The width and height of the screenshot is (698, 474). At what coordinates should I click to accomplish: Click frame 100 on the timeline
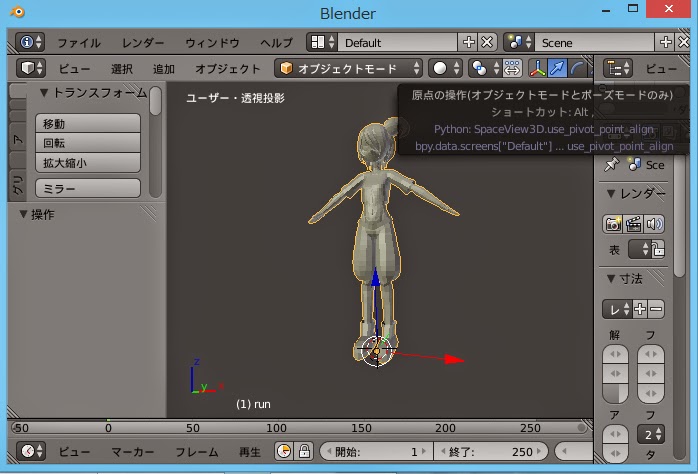pos(276,428)
